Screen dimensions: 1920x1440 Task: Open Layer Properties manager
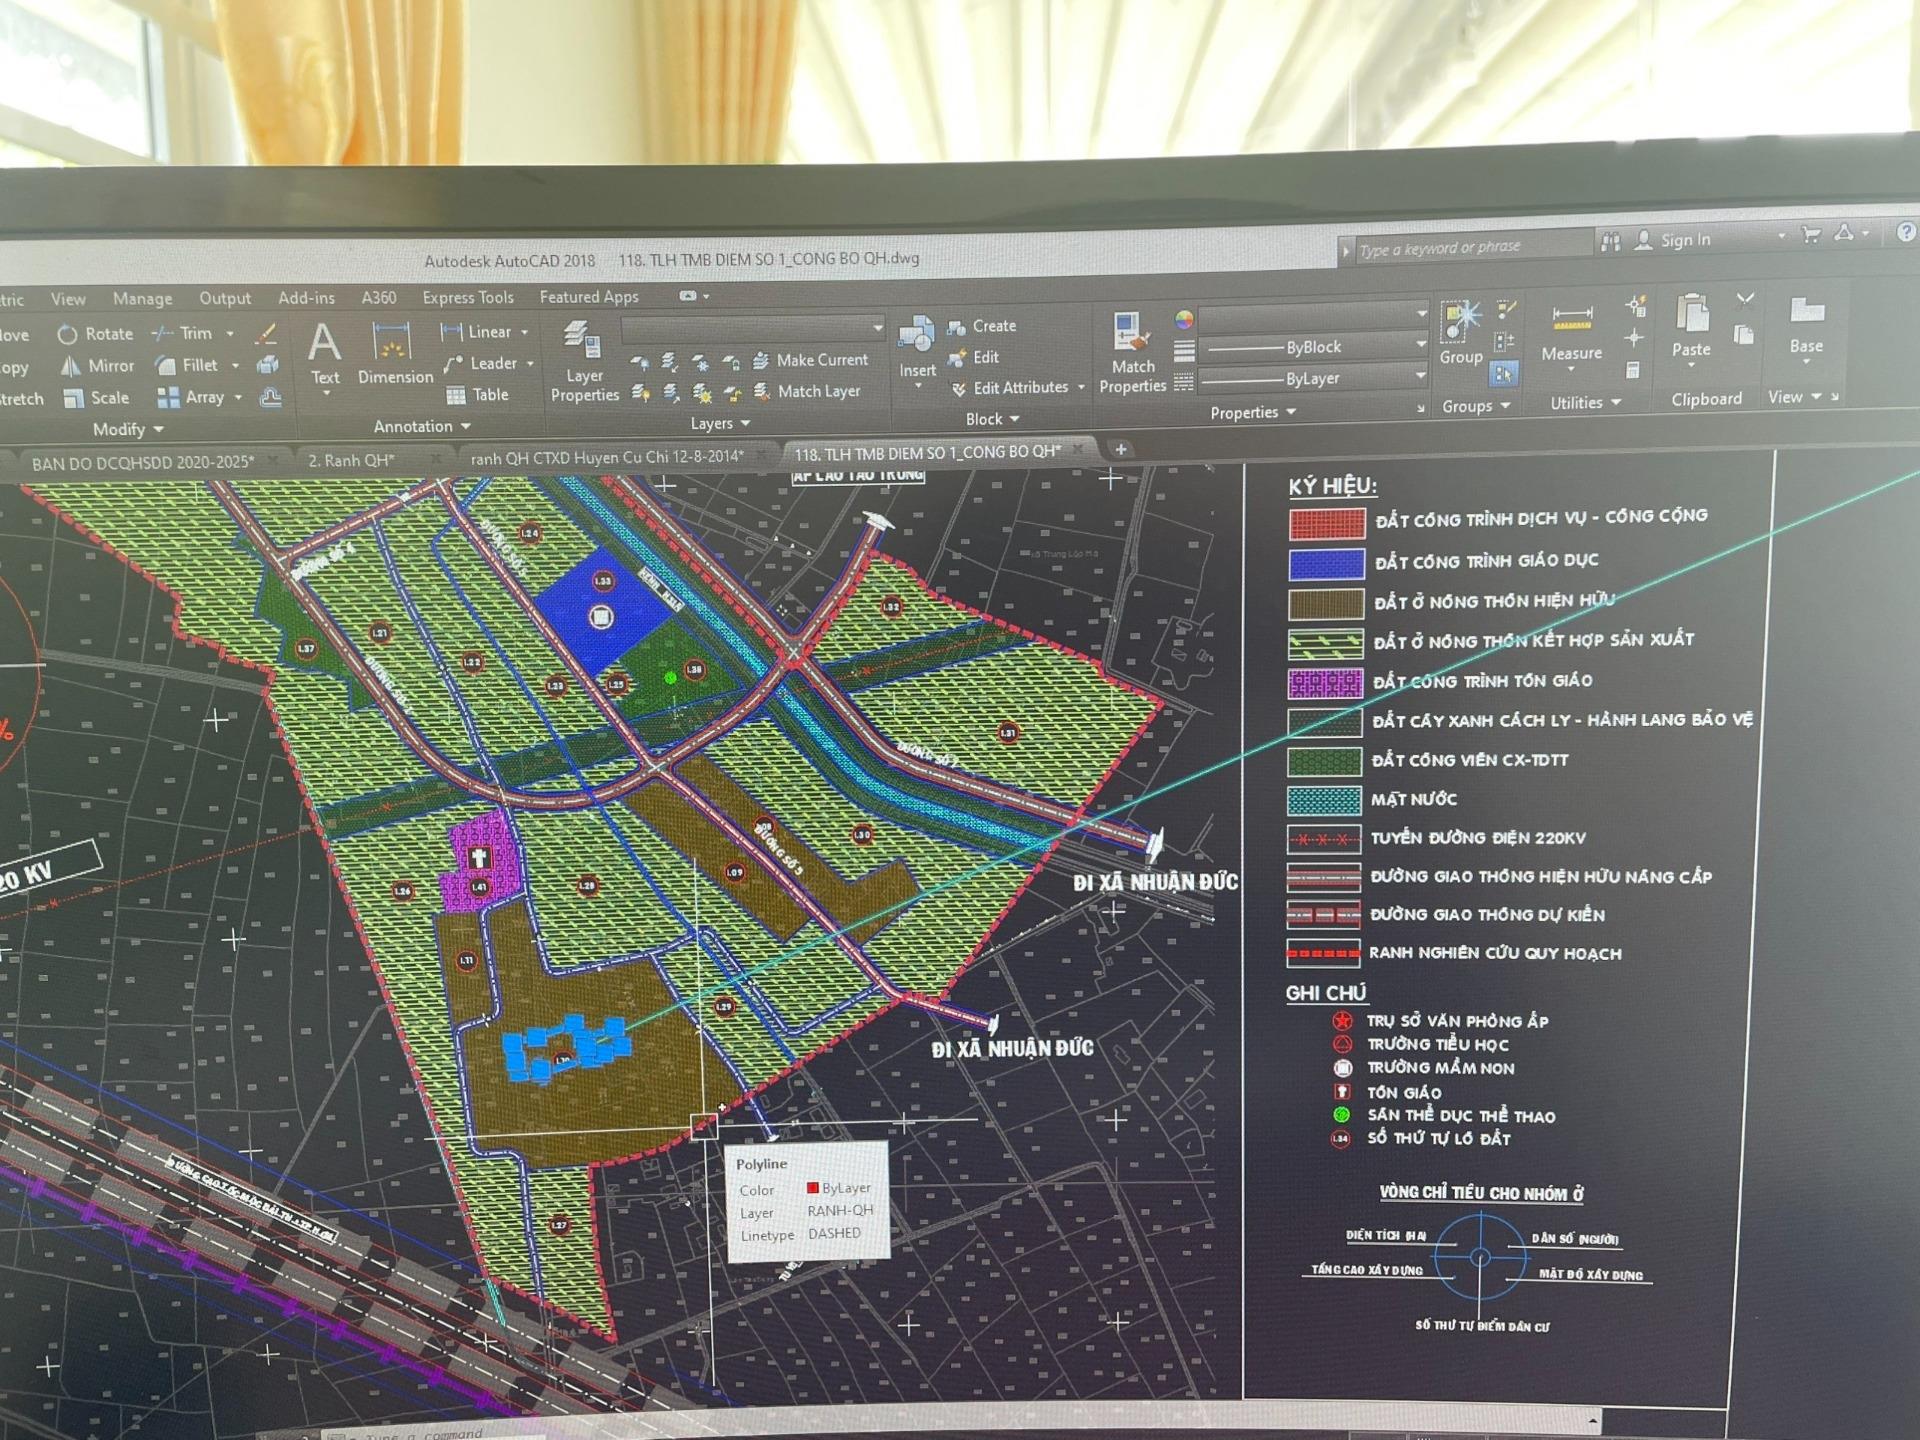point(584,362)
